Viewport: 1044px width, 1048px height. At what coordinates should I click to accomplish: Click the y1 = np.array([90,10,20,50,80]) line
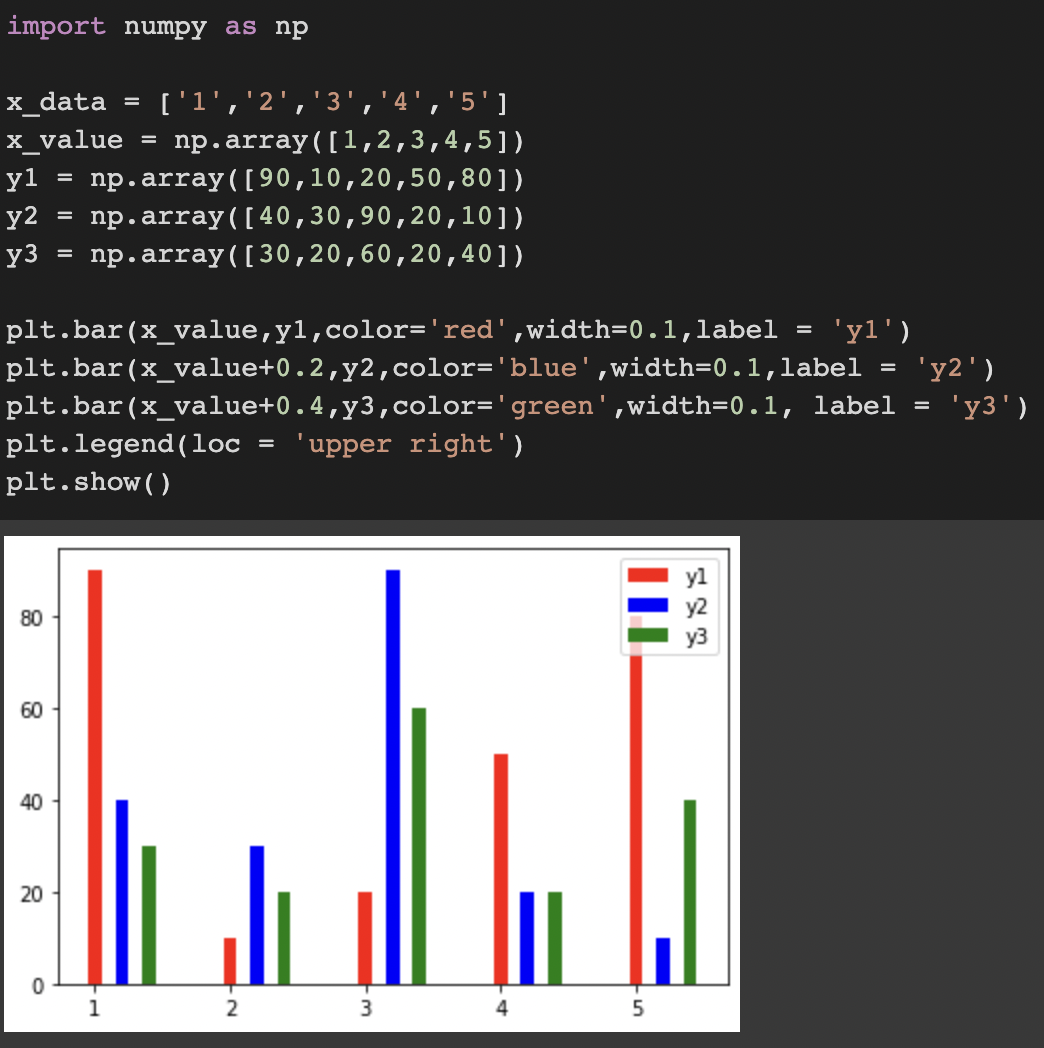265,178
